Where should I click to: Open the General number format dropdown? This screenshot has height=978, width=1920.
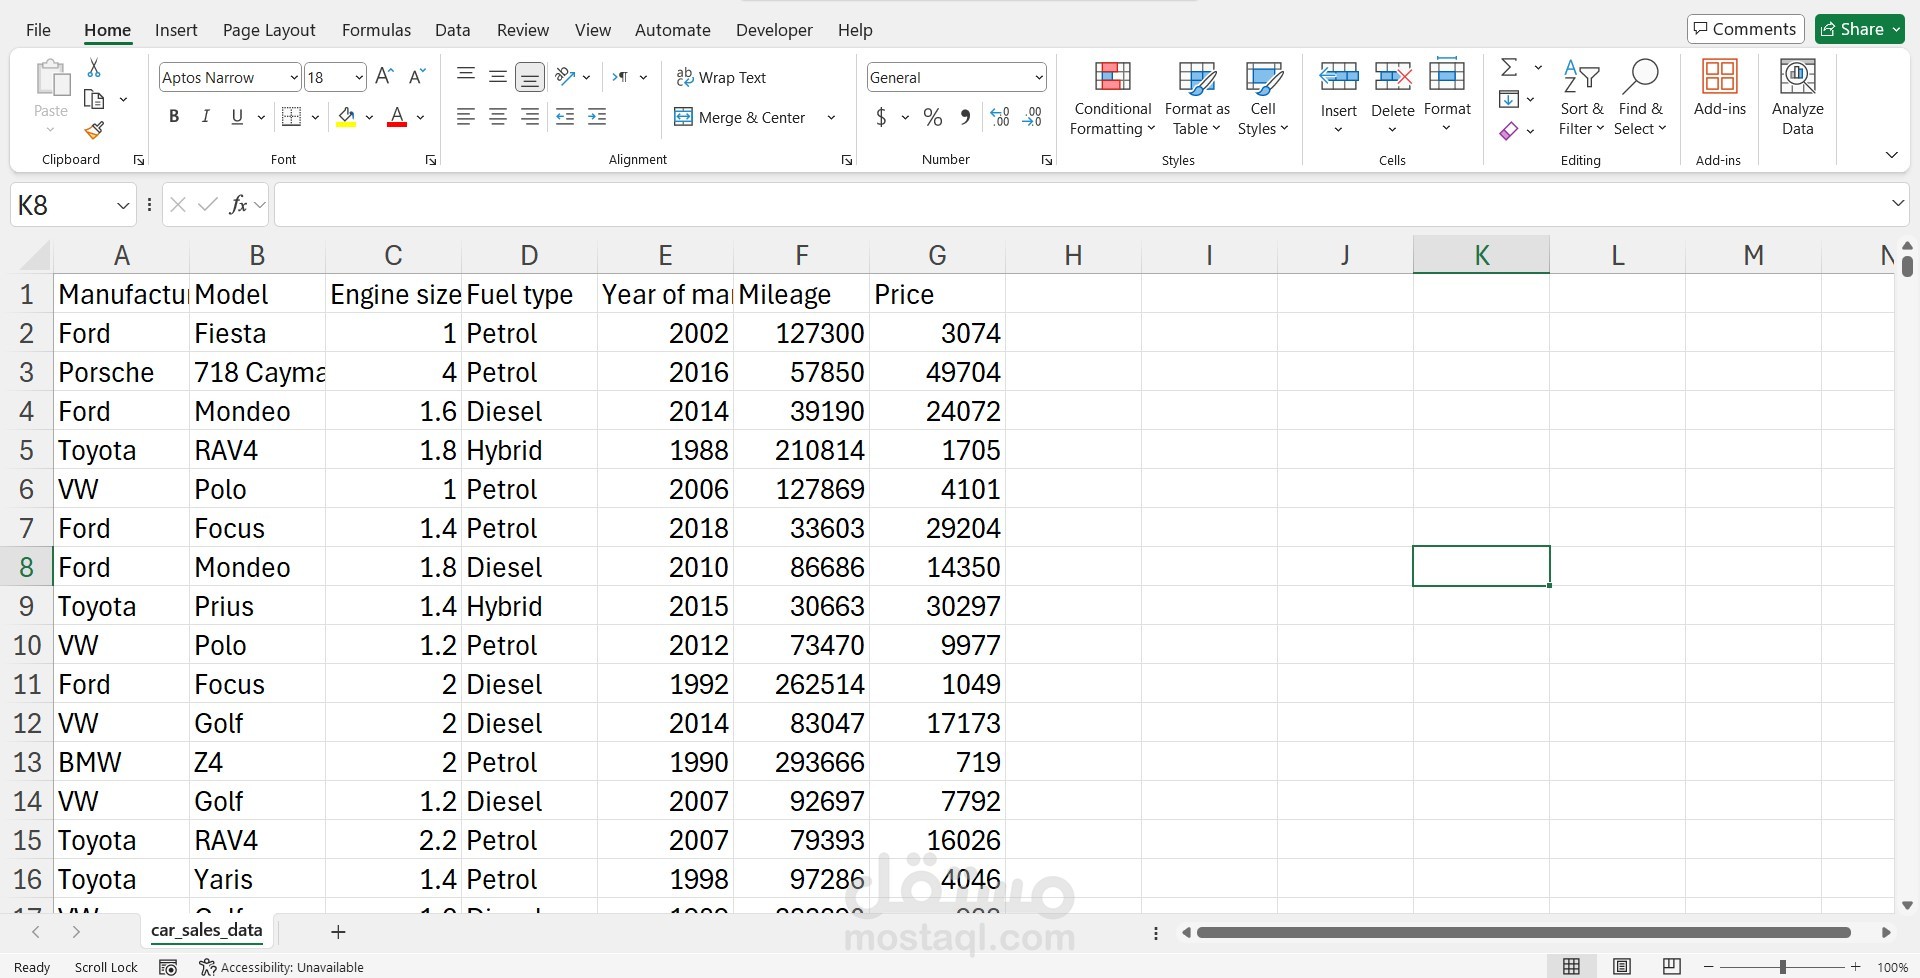[1039, 77]
